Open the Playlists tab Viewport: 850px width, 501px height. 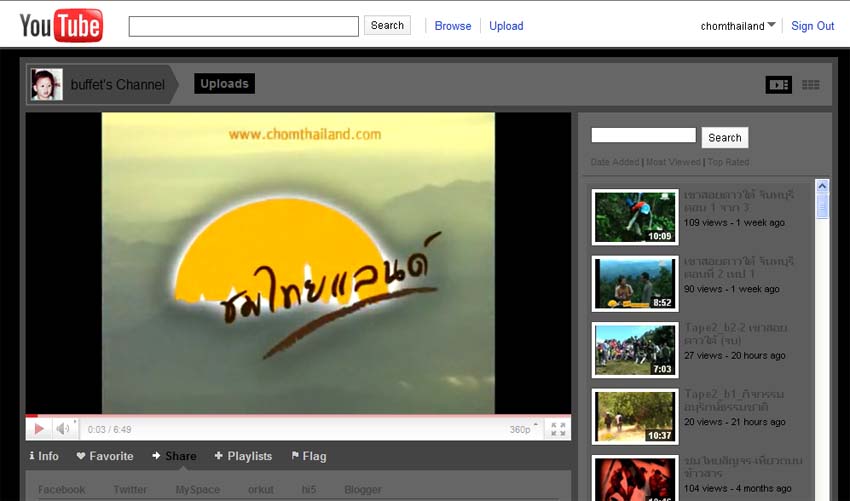tap(243, 456)
